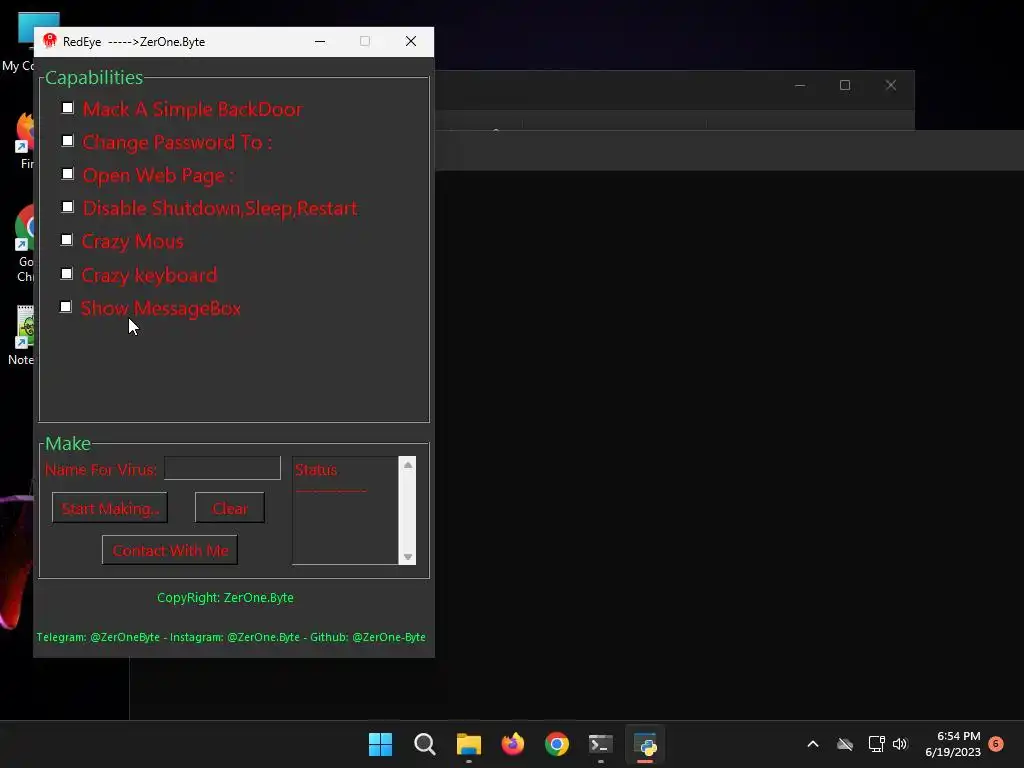
Task: Click inside the Status text box
Action: (x=345, y=510)
